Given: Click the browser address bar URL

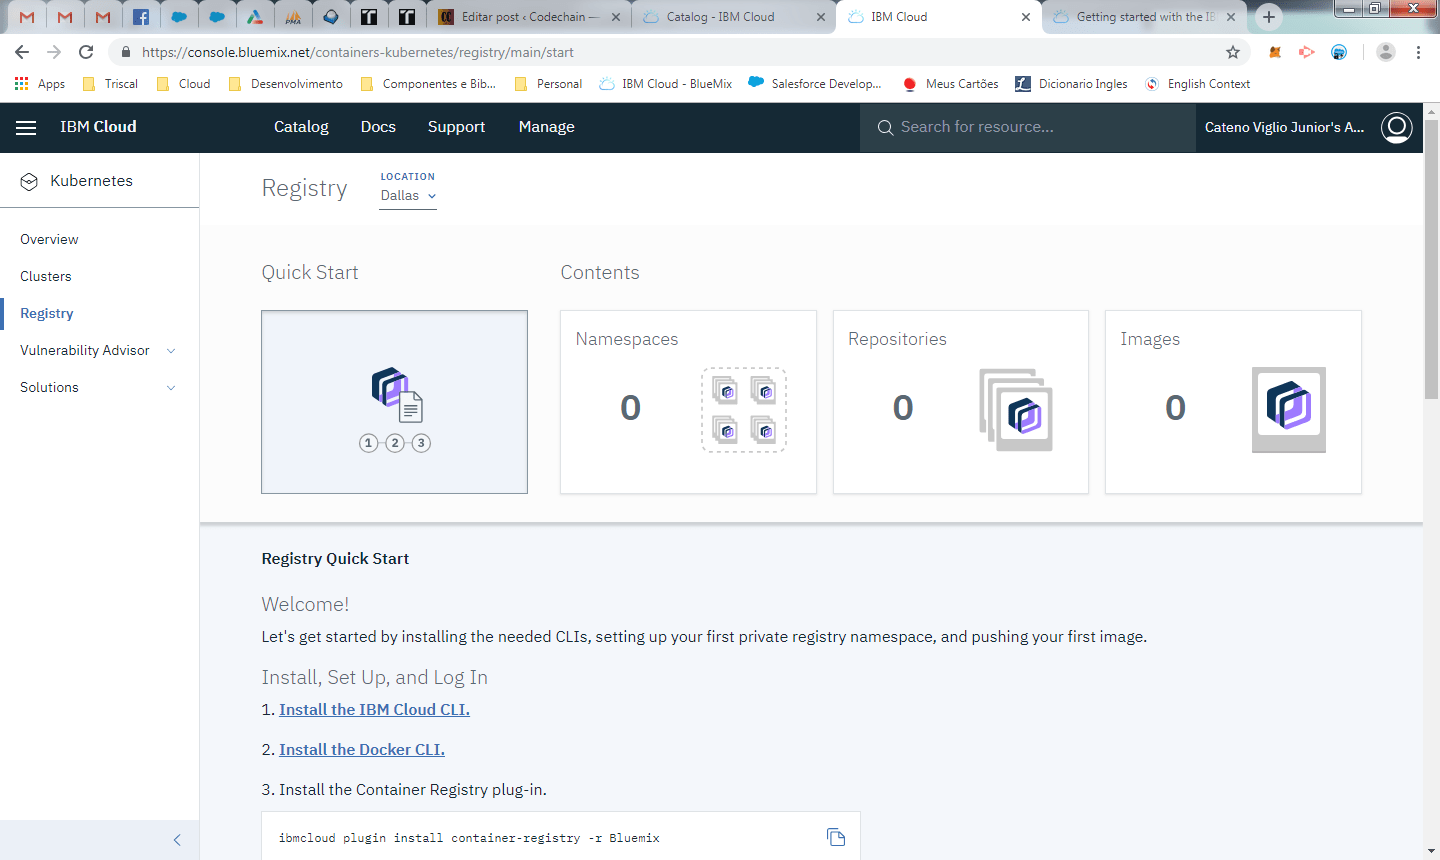Looking at the screenshot, I should [358, 52].
